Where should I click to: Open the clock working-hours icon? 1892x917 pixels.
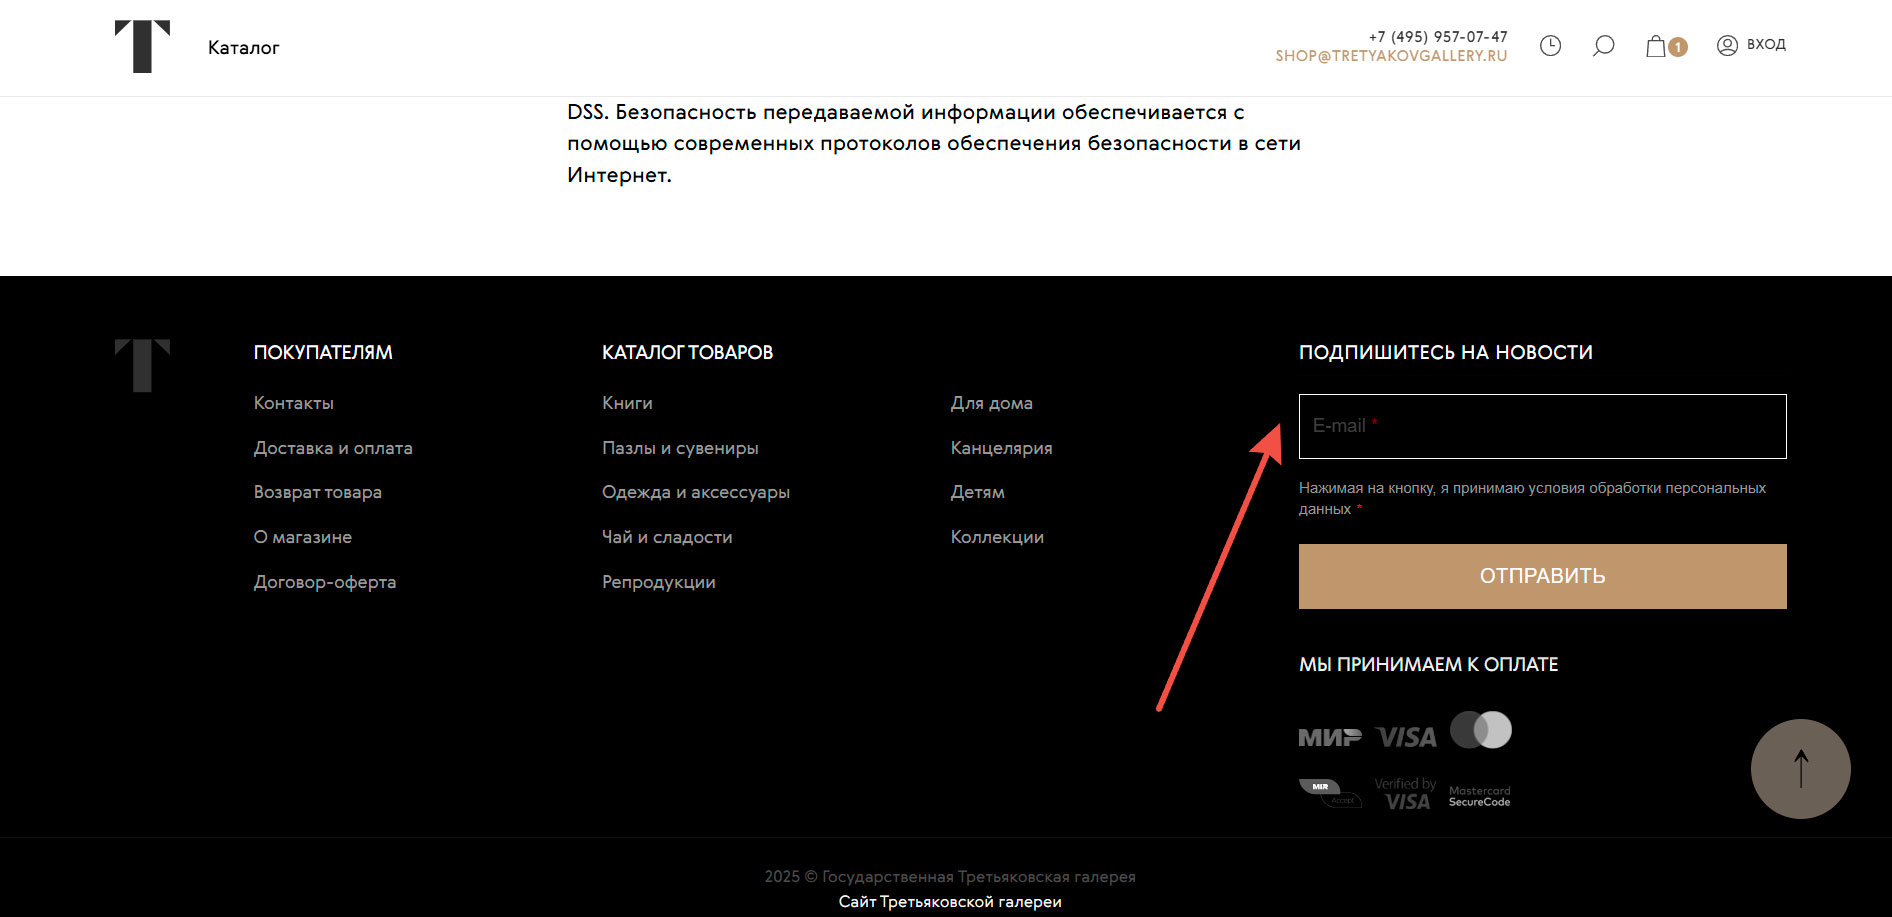click(x=1550, y=45)
